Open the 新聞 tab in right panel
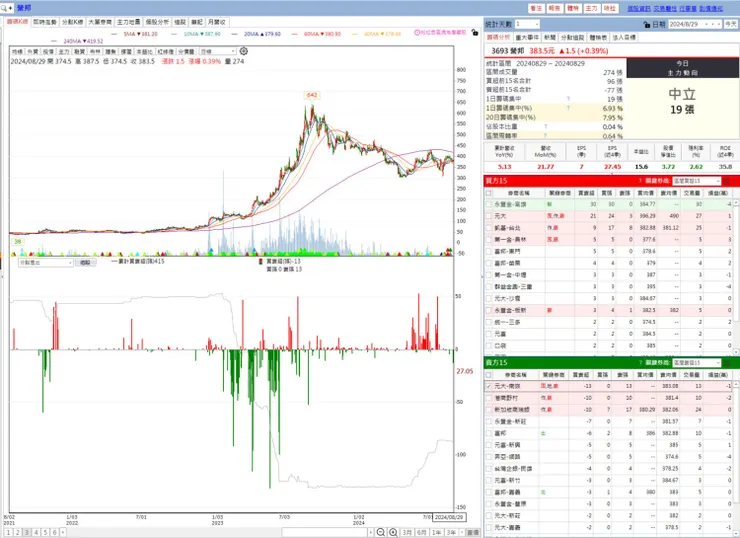Viewport: 740px width, 538px height. point(549,37)
